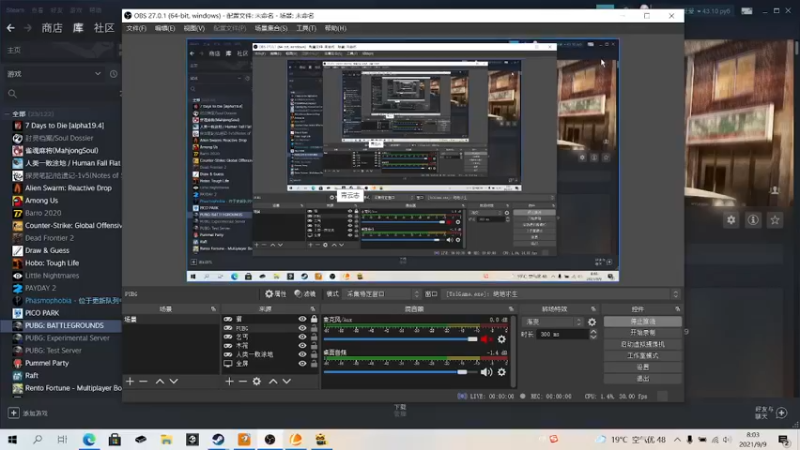Switch Steam to Big Picture mode icon

pos(747,11)
